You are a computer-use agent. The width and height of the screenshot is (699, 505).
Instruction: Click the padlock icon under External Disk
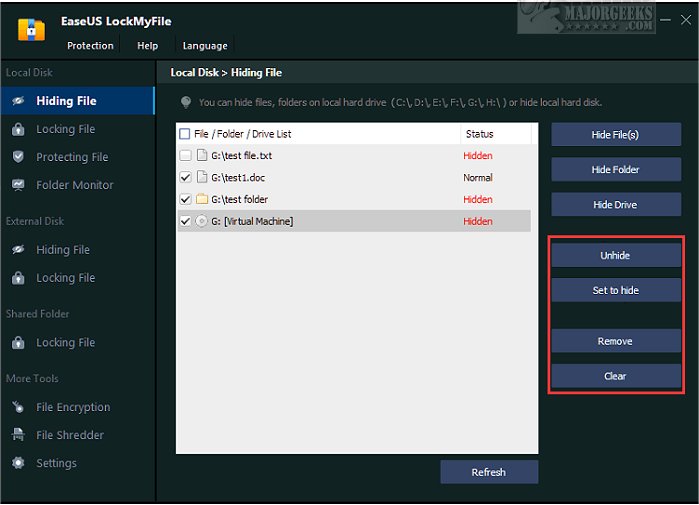18,278
